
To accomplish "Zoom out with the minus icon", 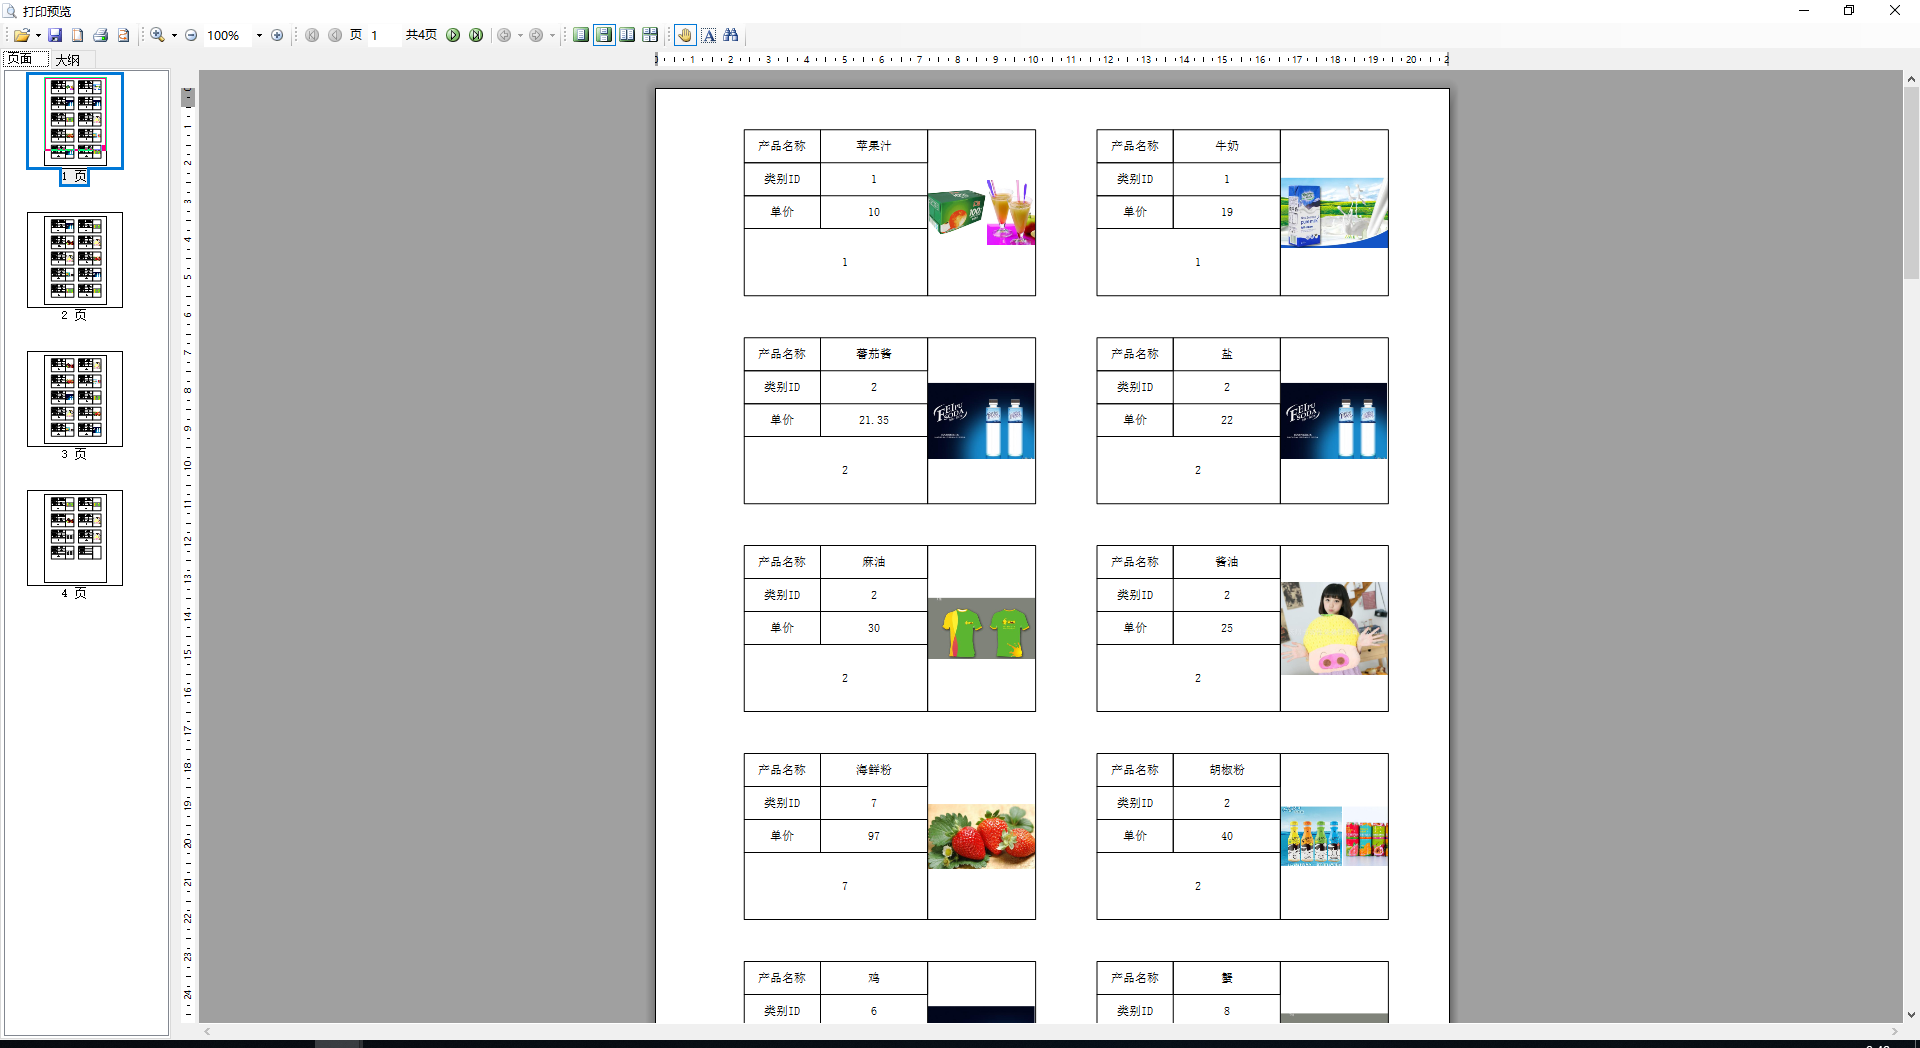I will pyautogui.click(x=191, y=35).
